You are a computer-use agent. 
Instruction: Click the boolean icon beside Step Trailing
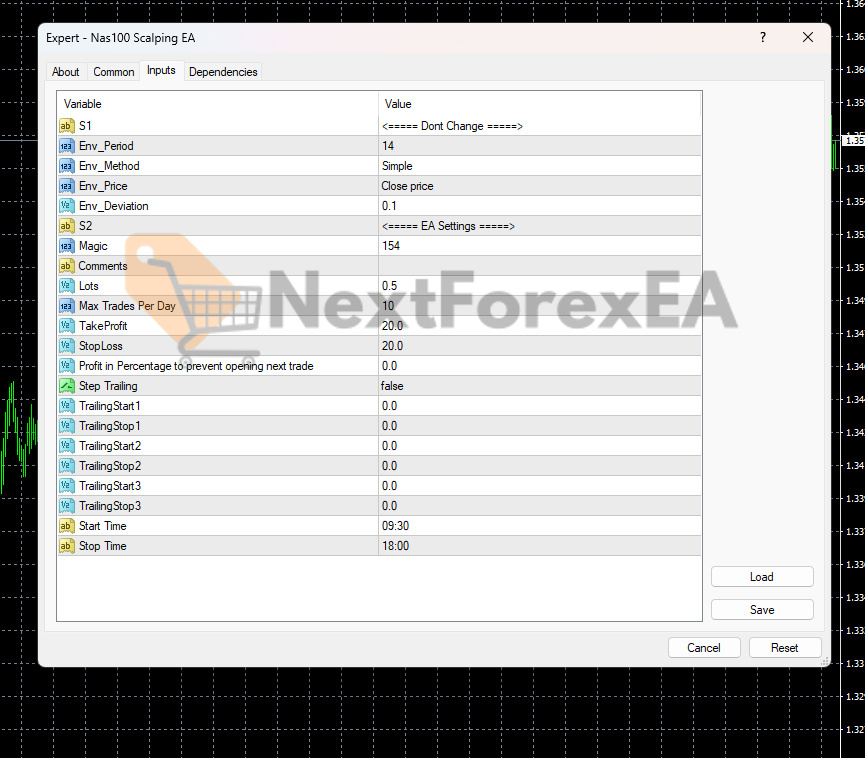67,386
